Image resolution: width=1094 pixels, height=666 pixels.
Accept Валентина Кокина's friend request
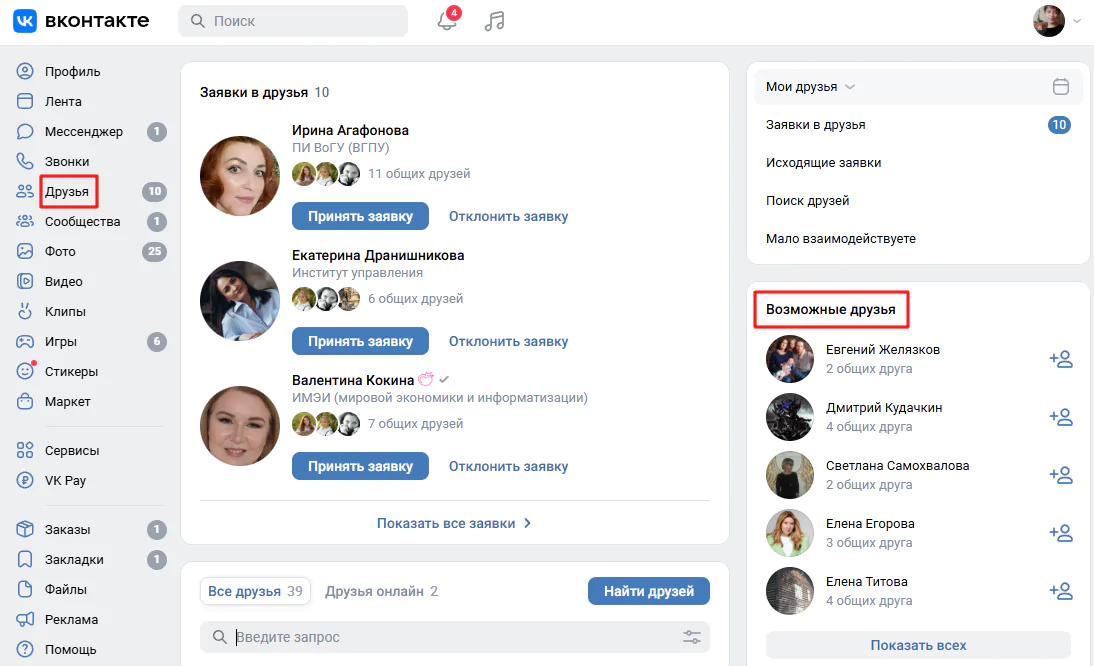360,466
